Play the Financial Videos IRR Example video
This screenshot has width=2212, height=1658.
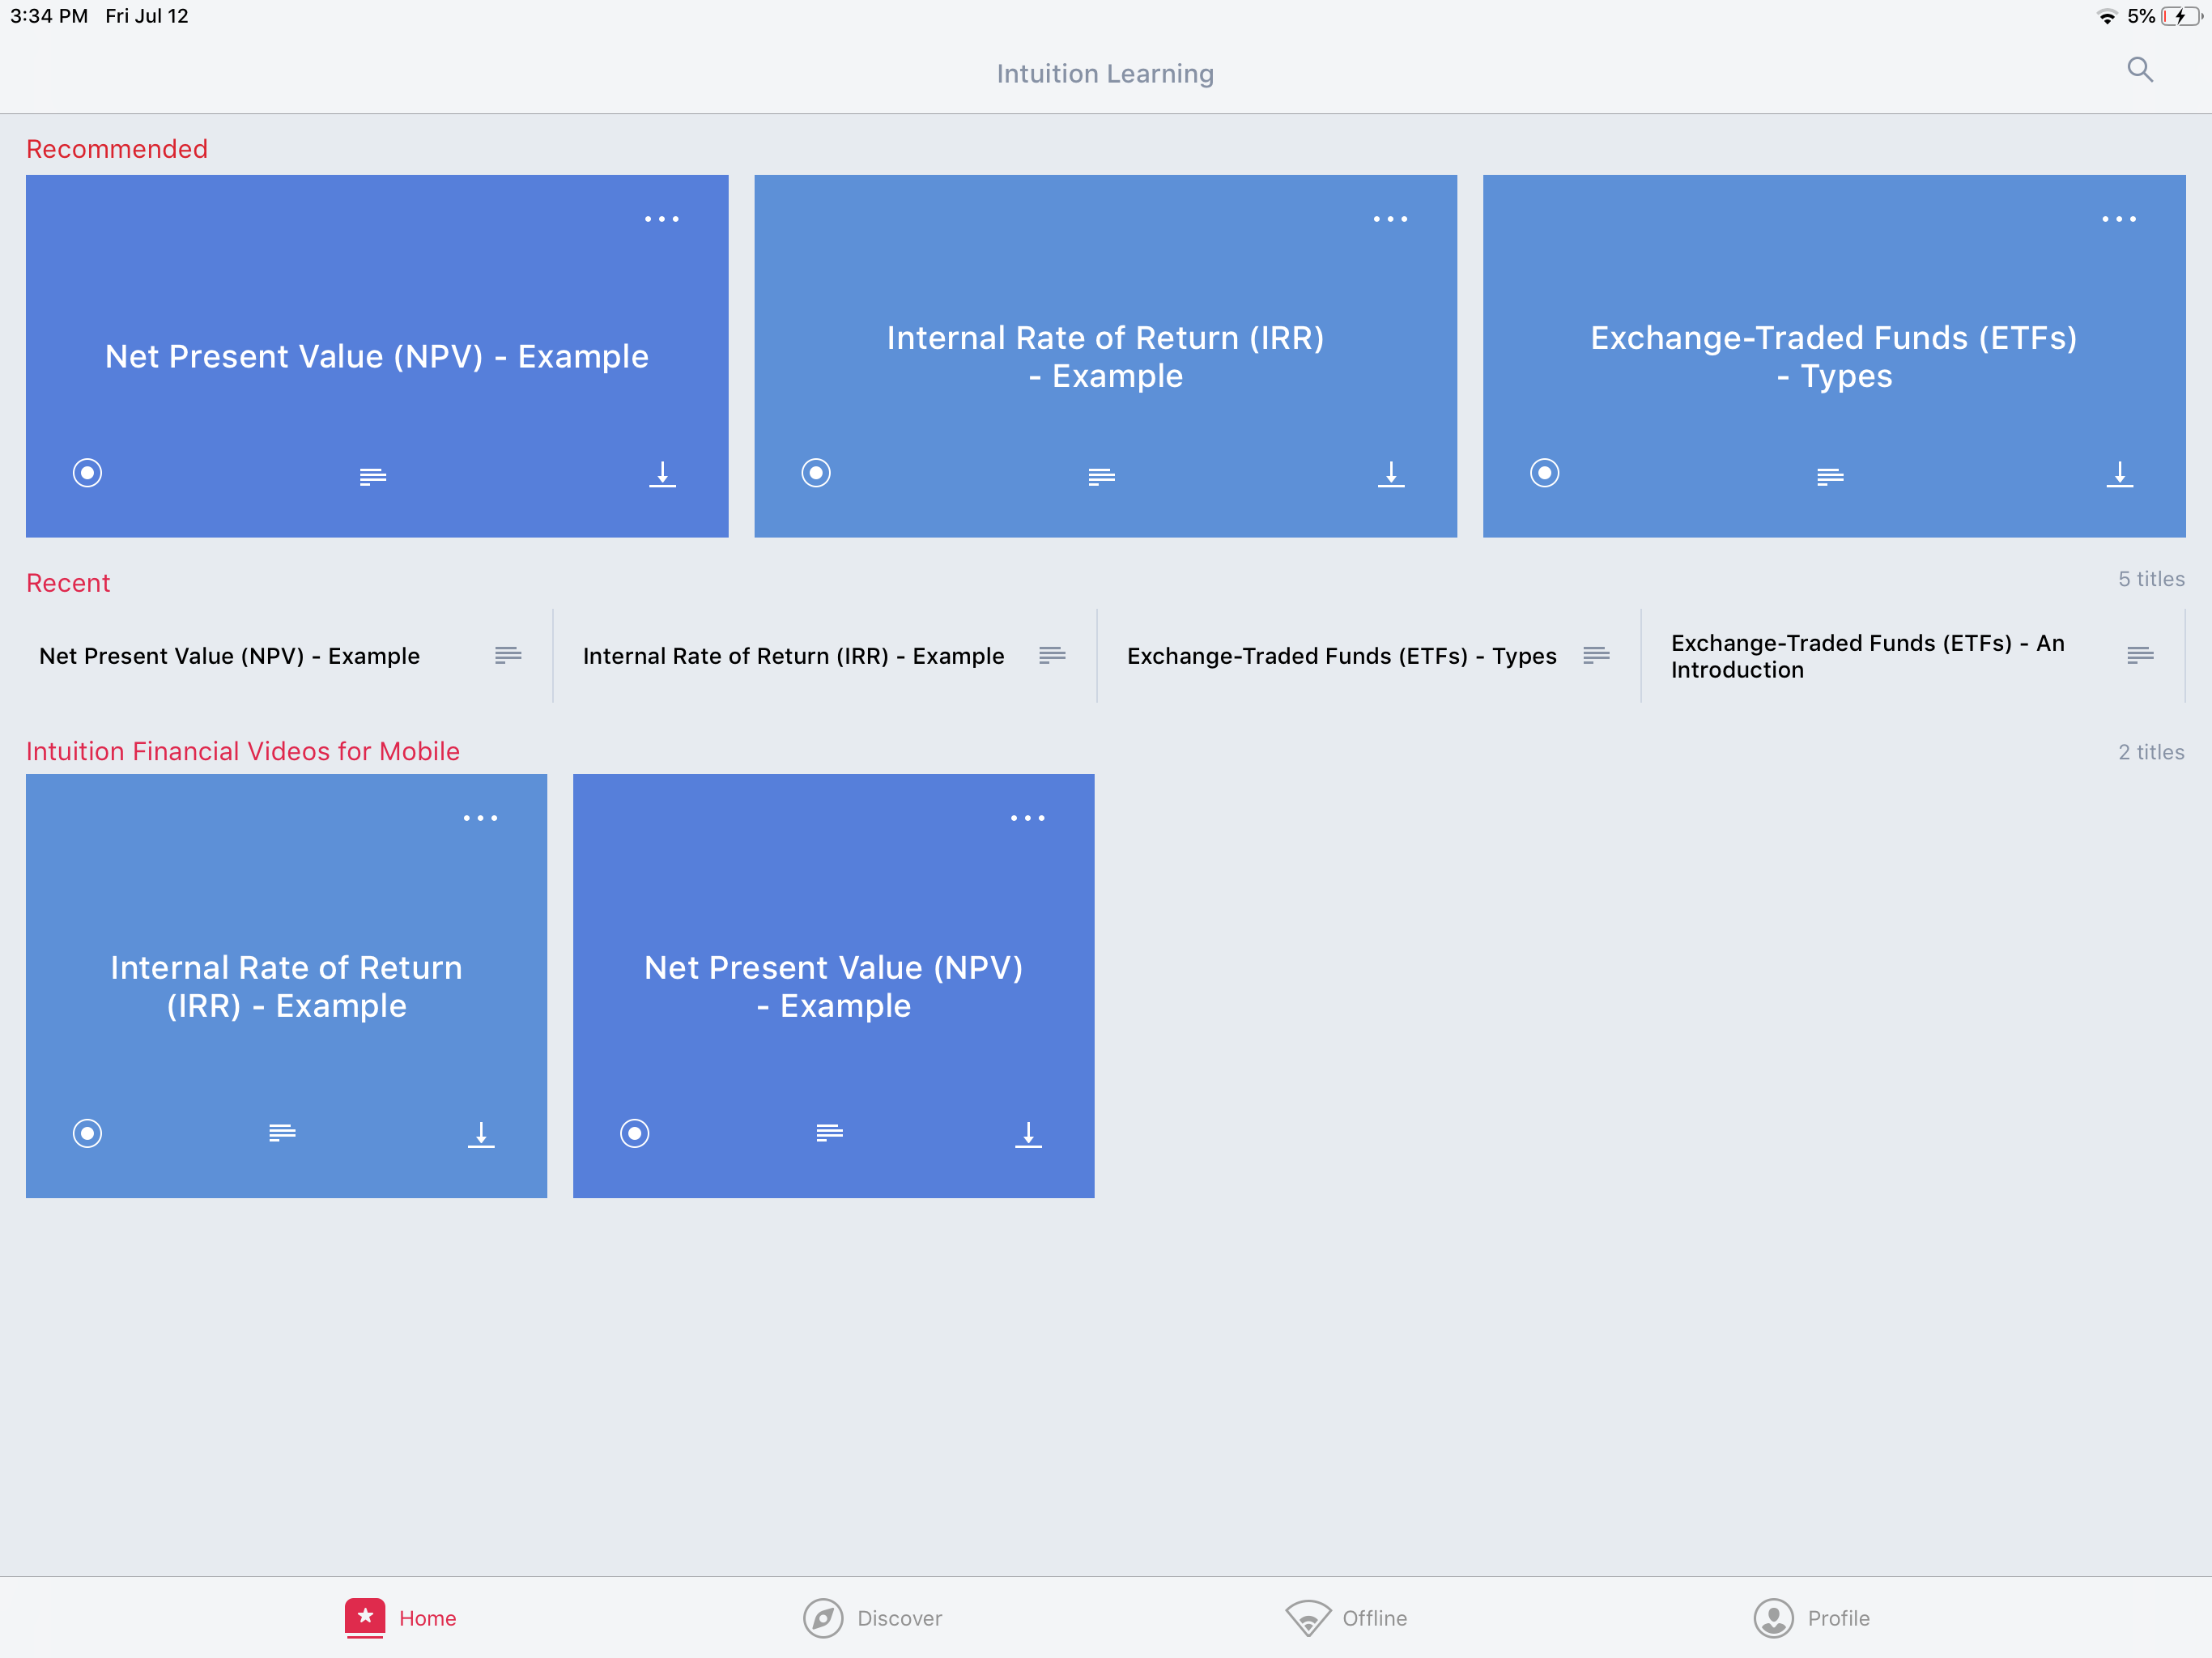(x=88, y=1133)
